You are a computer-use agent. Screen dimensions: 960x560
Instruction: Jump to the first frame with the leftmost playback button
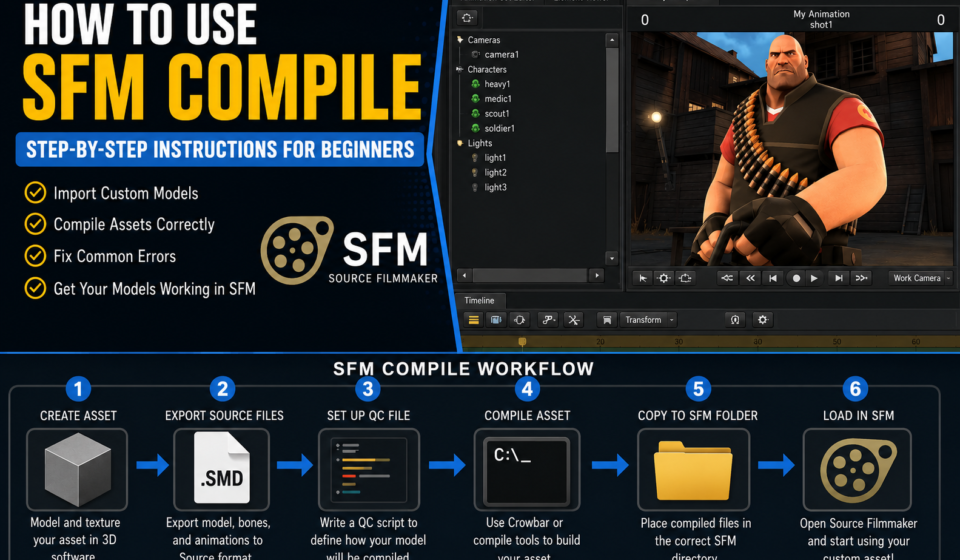point(727,278)
